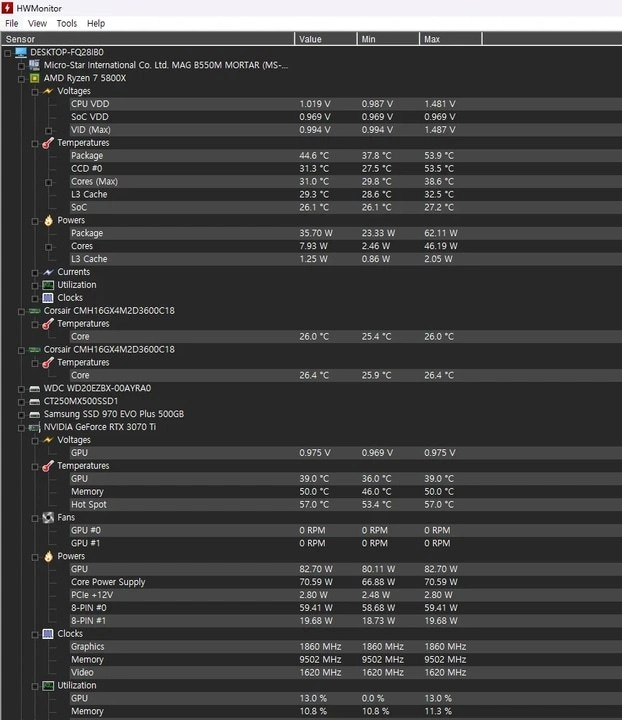The height and width of the screenshot is (720, 622).
Task: Click the Samsung SSD 970 EVO drive icon
Action: point(34,415)
